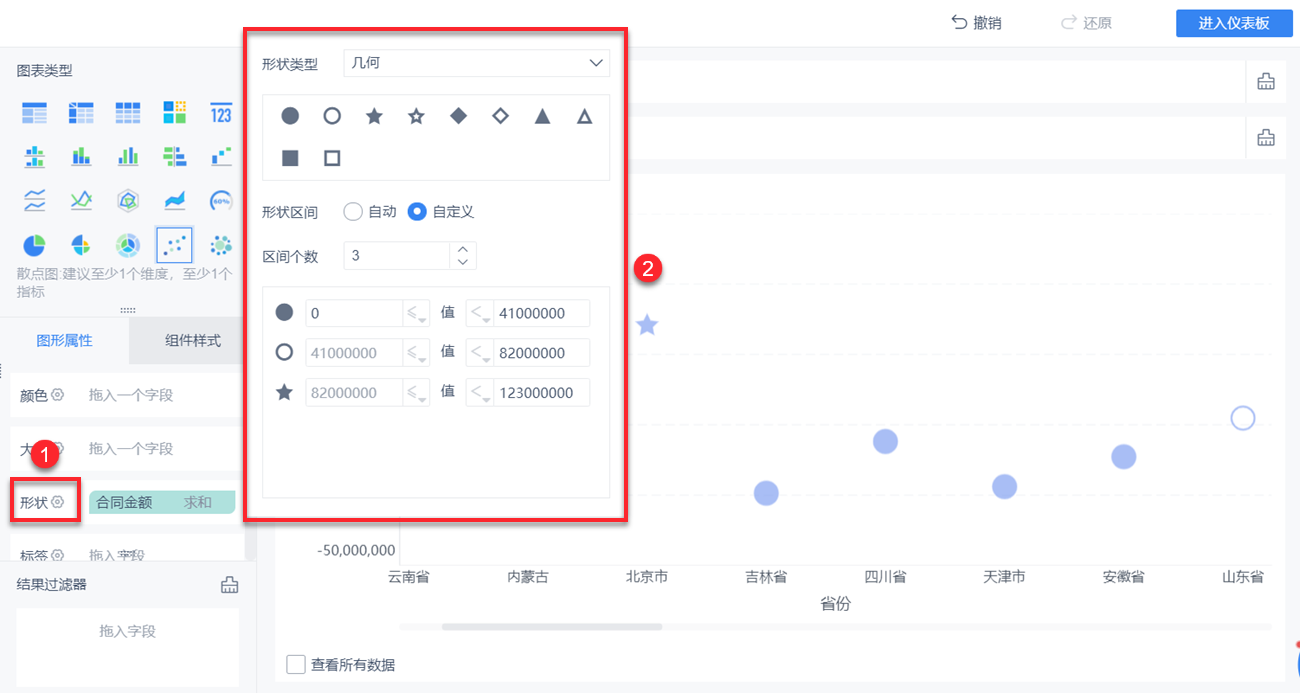Open the ≤ operator dropdown after value 0
Viewport: 1300px width, 693px height.
pyautogui.click(x=417, y=313)
